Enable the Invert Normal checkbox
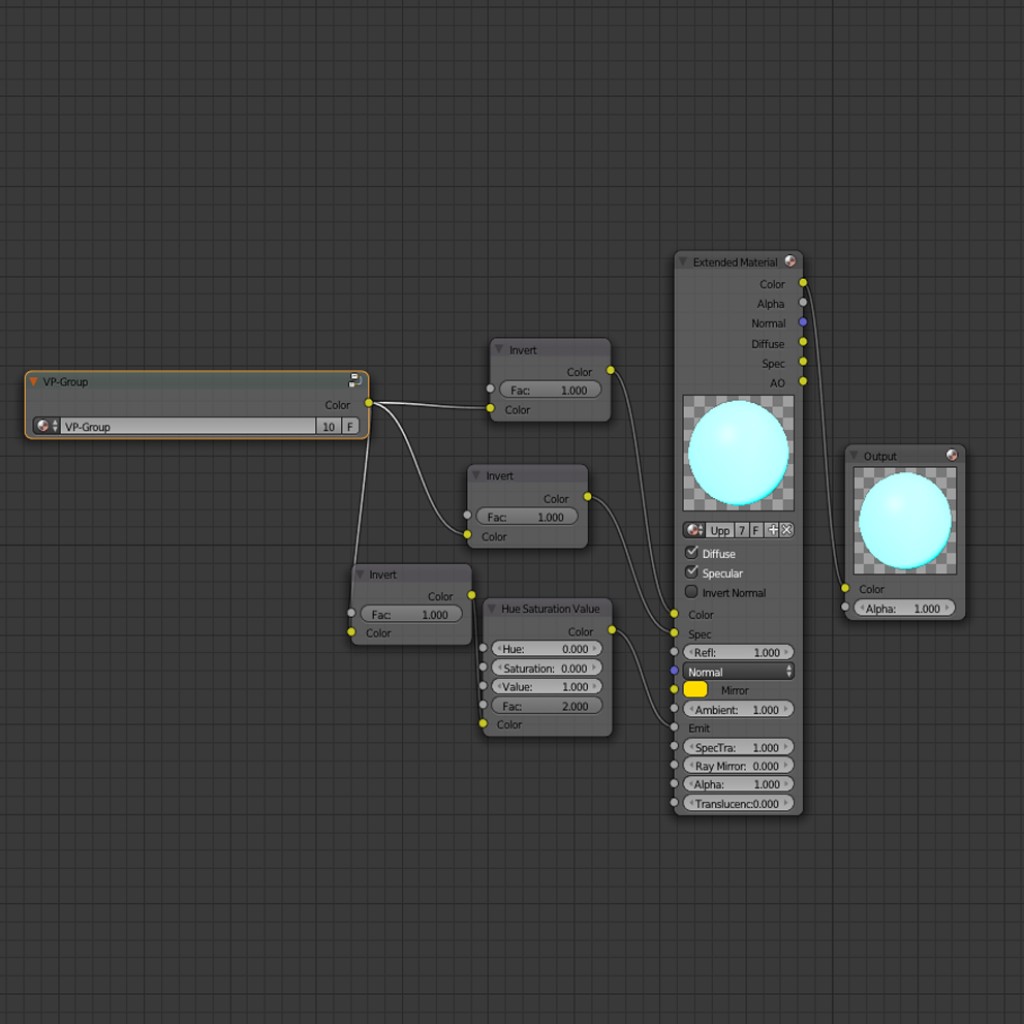 tap(691, 592)
